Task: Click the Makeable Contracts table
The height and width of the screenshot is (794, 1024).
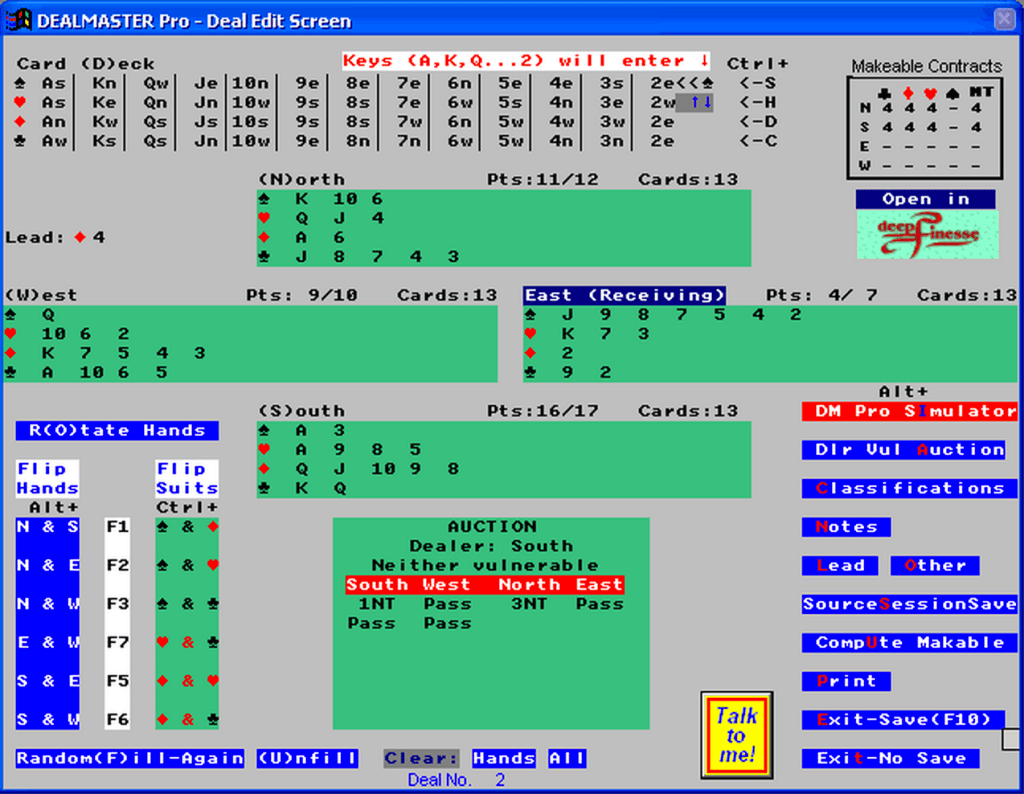Action: click(x=925, y=128)
